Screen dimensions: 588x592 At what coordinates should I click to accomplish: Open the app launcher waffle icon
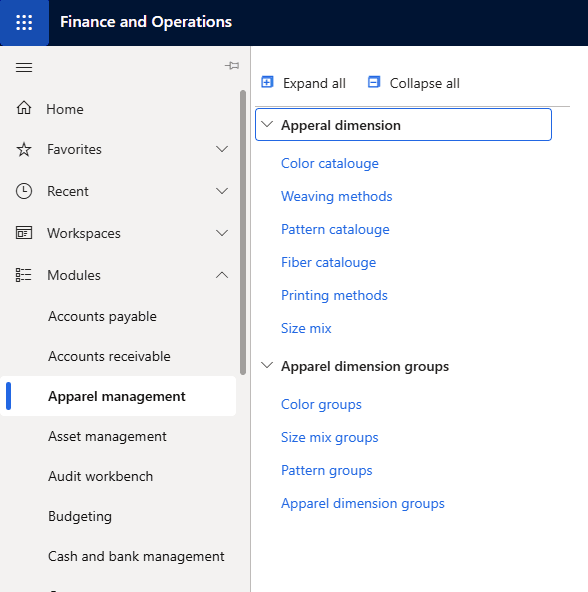coord(24,22)
